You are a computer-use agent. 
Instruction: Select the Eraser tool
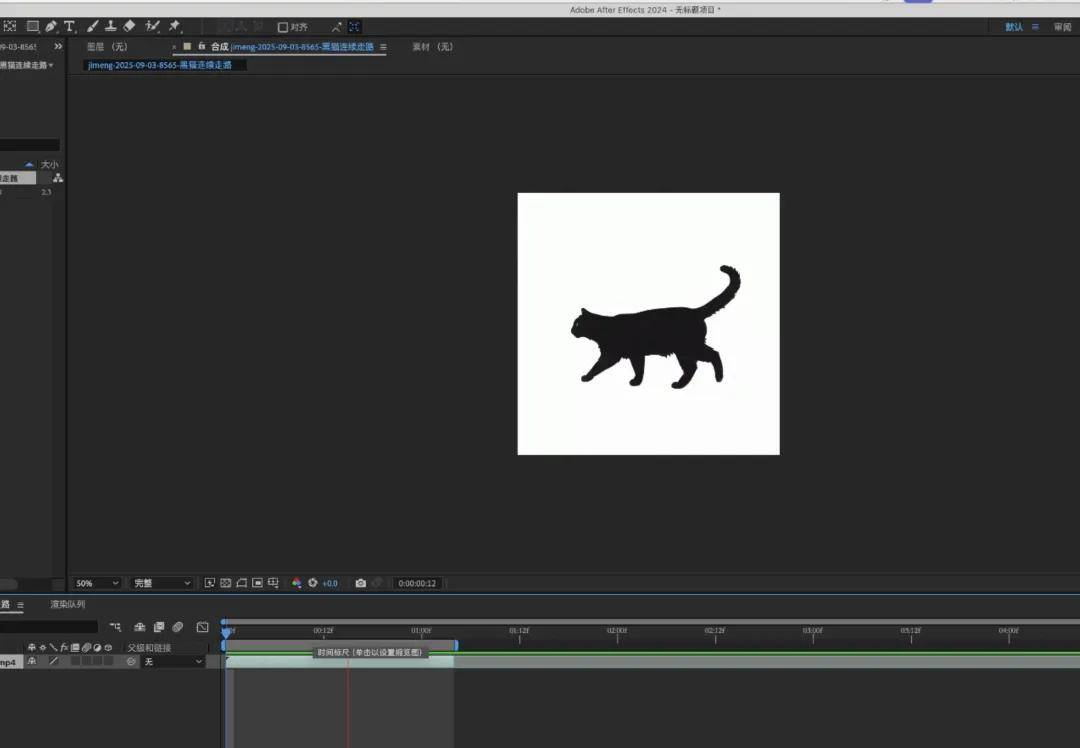coord(129,26)
